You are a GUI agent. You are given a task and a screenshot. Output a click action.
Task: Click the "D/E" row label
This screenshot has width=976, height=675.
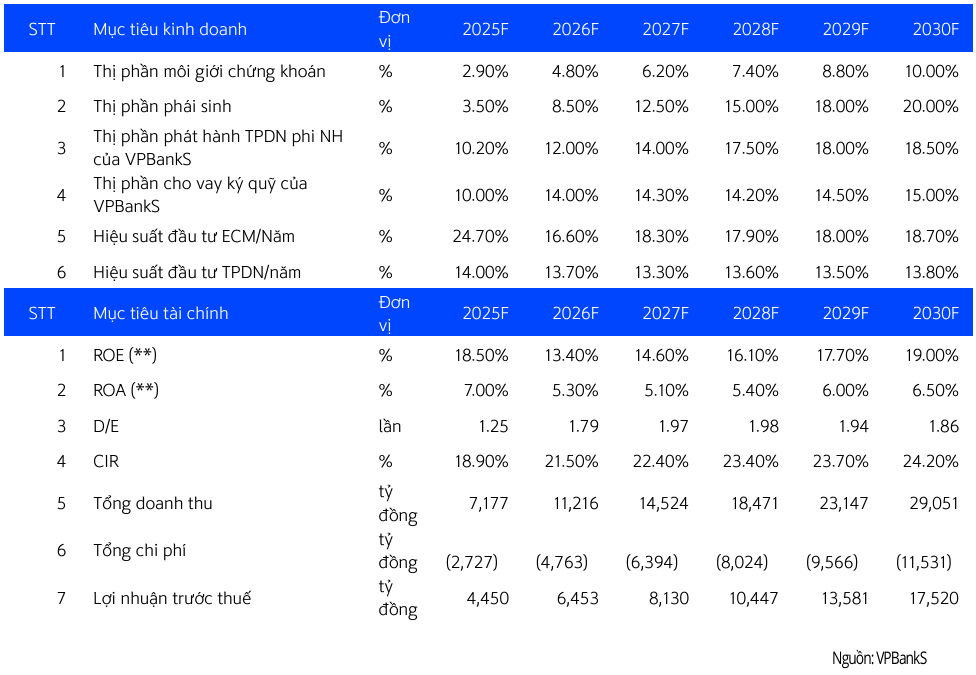[106, 426]
